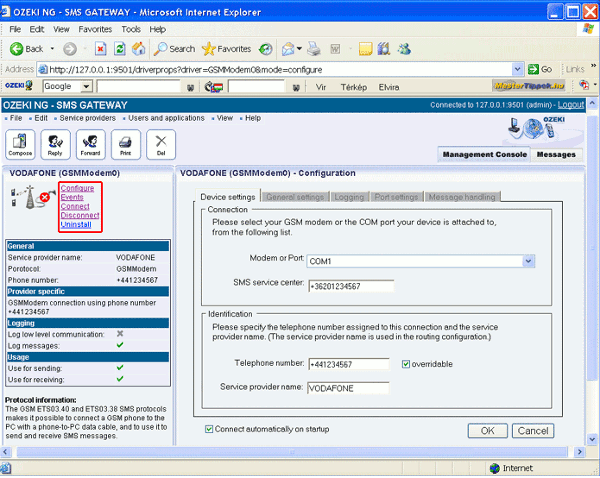This screenshot has width=600, height=478.
Task: Refresh the page with green arrows icon
Action: click(120, 49)
